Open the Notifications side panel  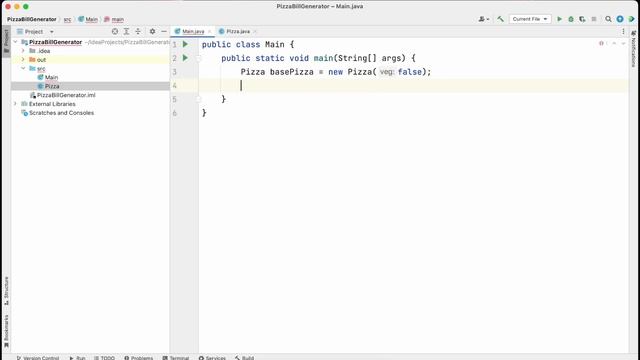click(x=633, y=48)
